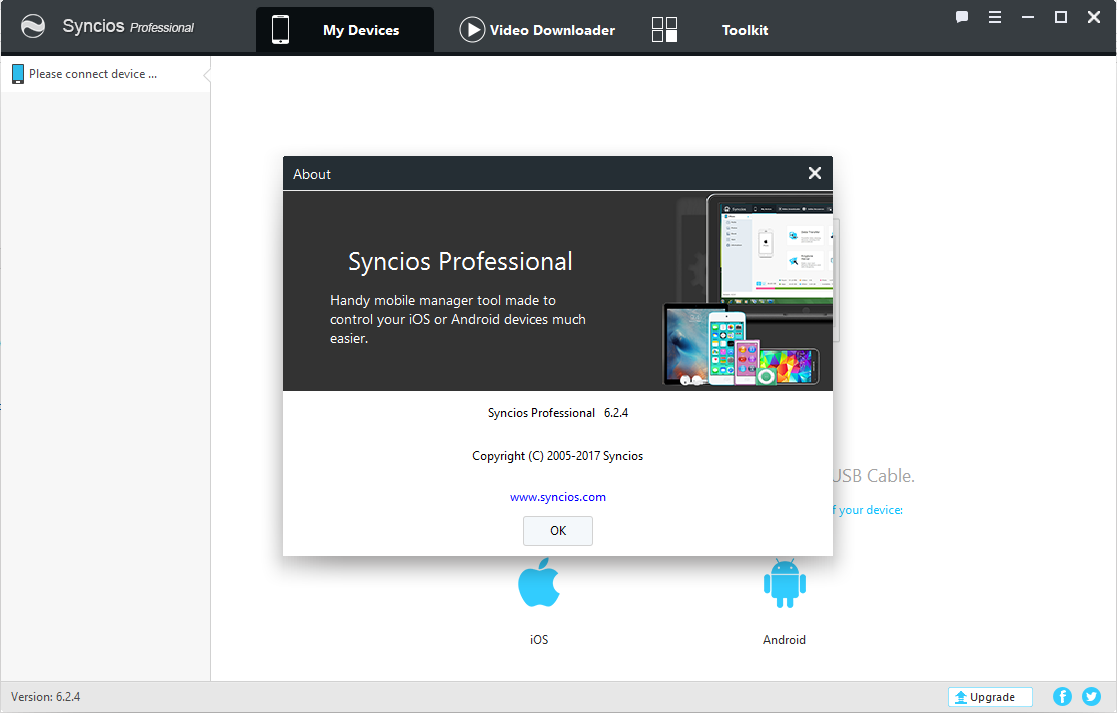Switch to the Video Downloader tab
Image resolution: width=1117 pixels, height=713 pixels.
coord(537,30)
